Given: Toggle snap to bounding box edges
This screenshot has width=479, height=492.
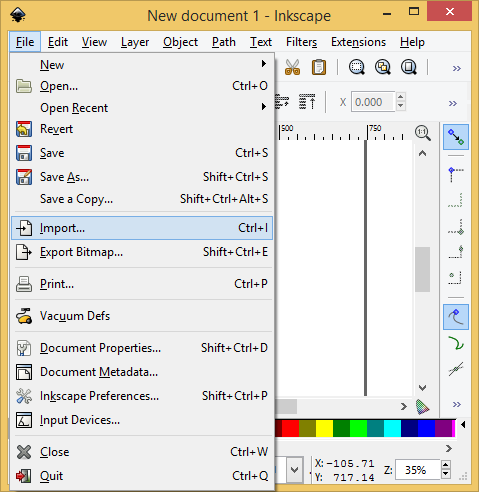Looking at the screenshot, I should tap(456, 200).
